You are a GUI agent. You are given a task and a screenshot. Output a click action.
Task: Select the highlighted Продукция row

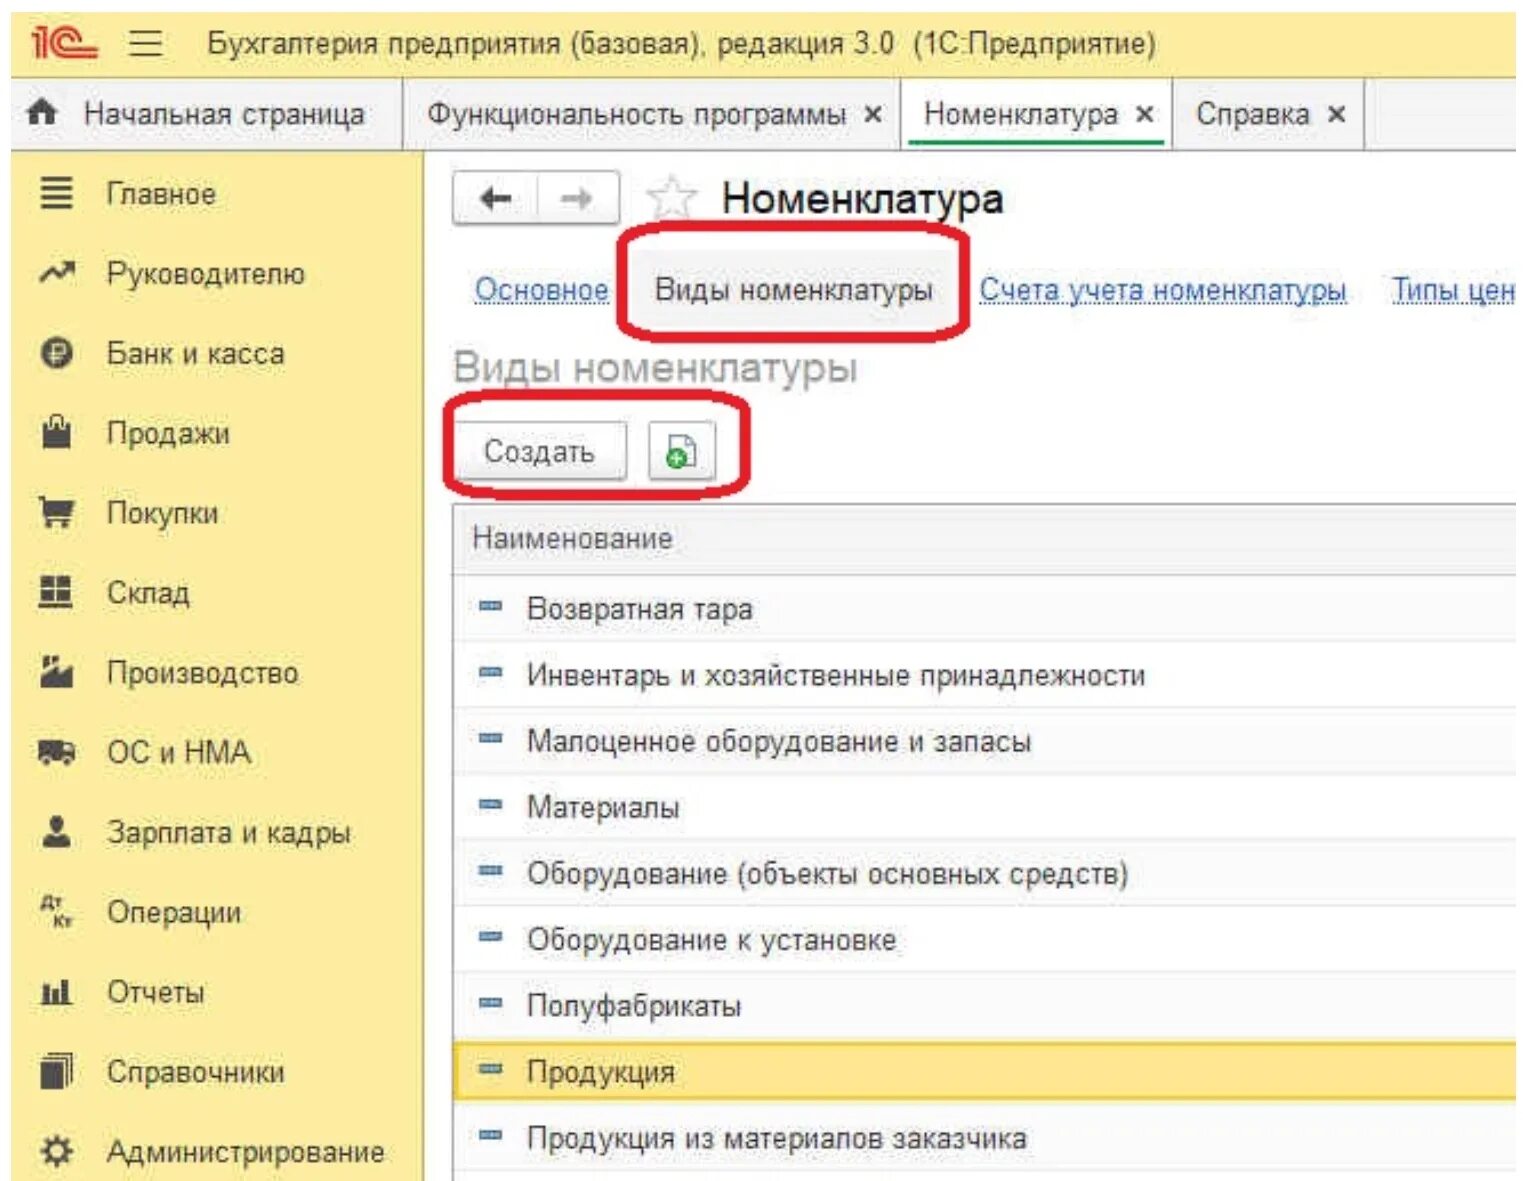click(x=985, y=1071)
